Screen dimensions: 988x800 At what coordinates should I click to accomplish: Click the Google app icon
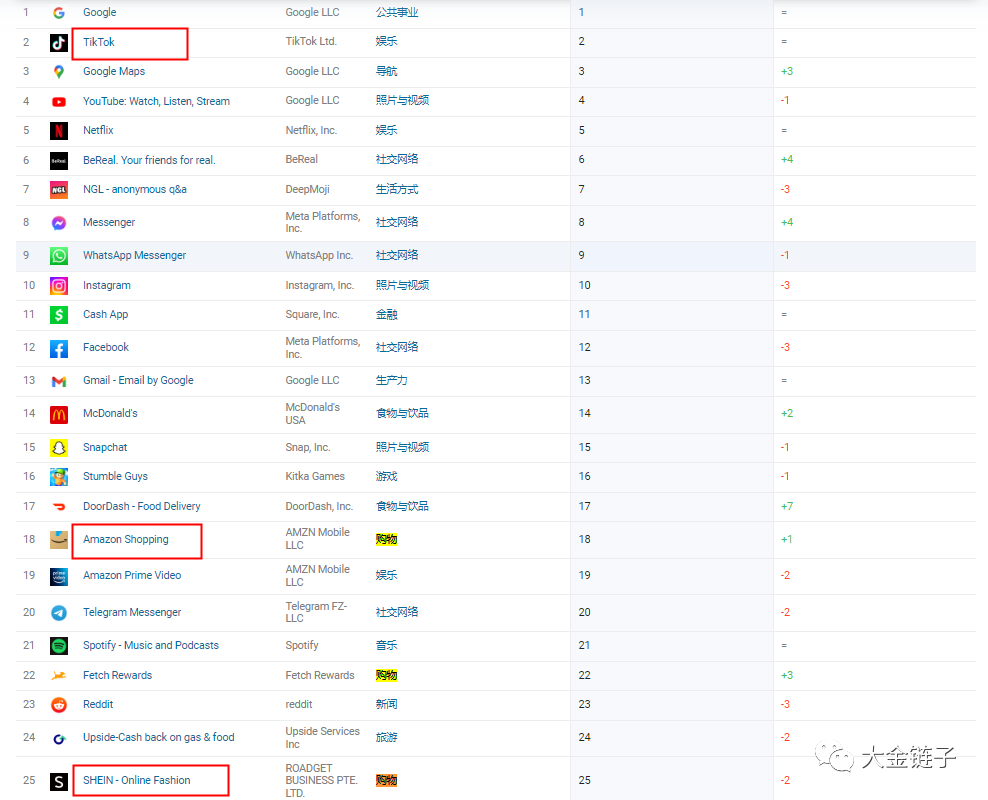point(59,13)
